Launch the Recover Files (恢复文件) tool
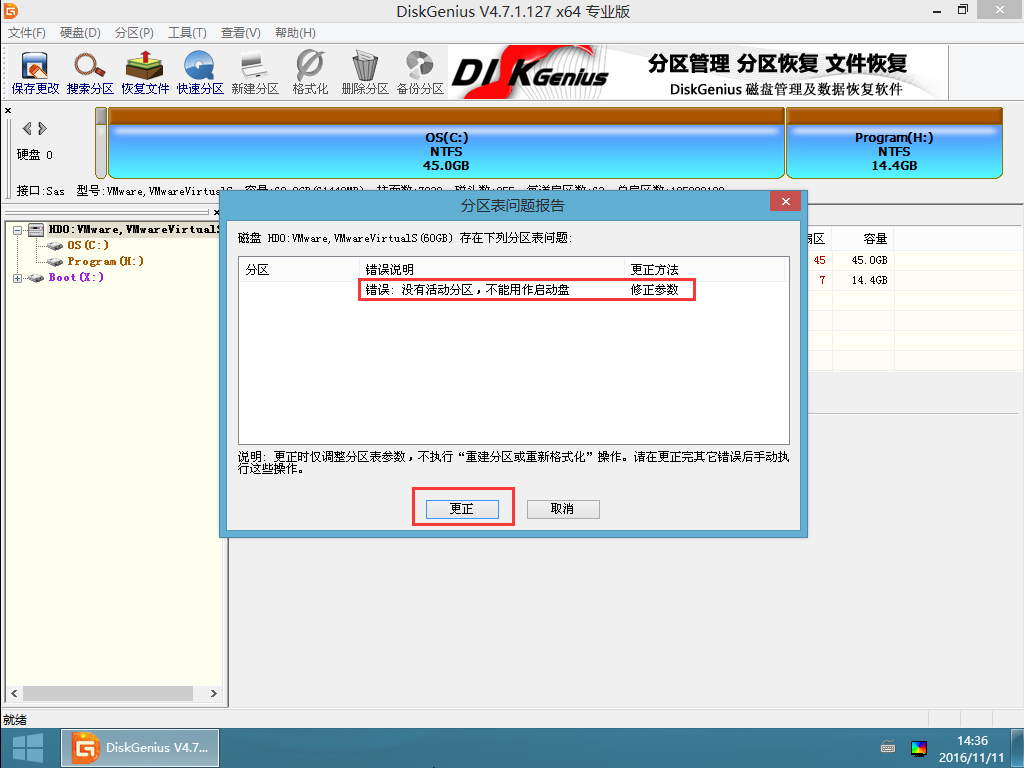This screenshot has height=768, width=1024. [145, 73]
